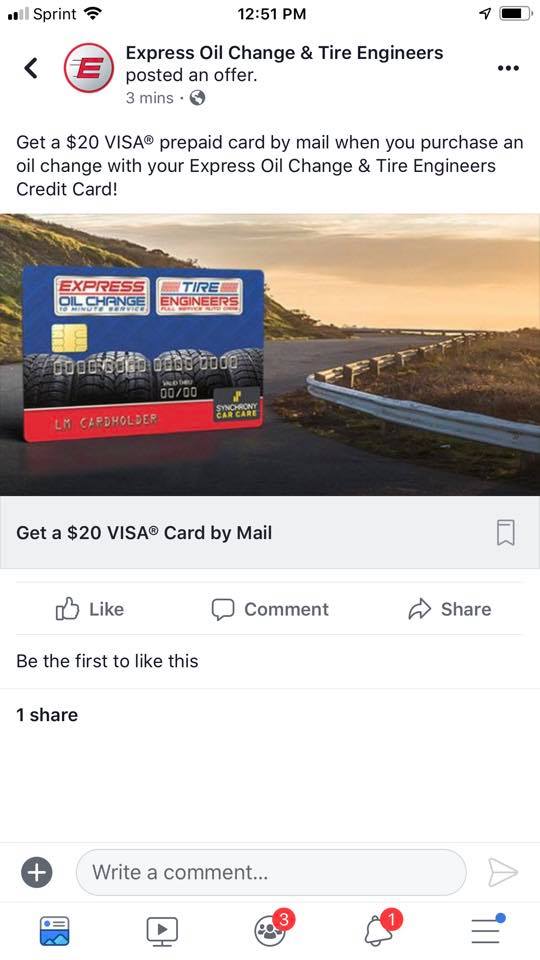Image resolution: width=540 pixels, height=960 pixels.
Task: Share the offer post
Action: click(x=450, y=609)
